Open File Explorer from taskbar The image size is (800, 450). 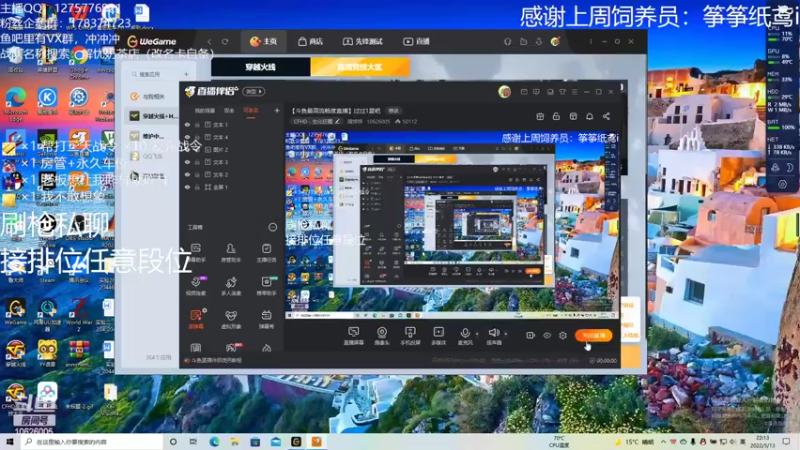coord(234,442)
